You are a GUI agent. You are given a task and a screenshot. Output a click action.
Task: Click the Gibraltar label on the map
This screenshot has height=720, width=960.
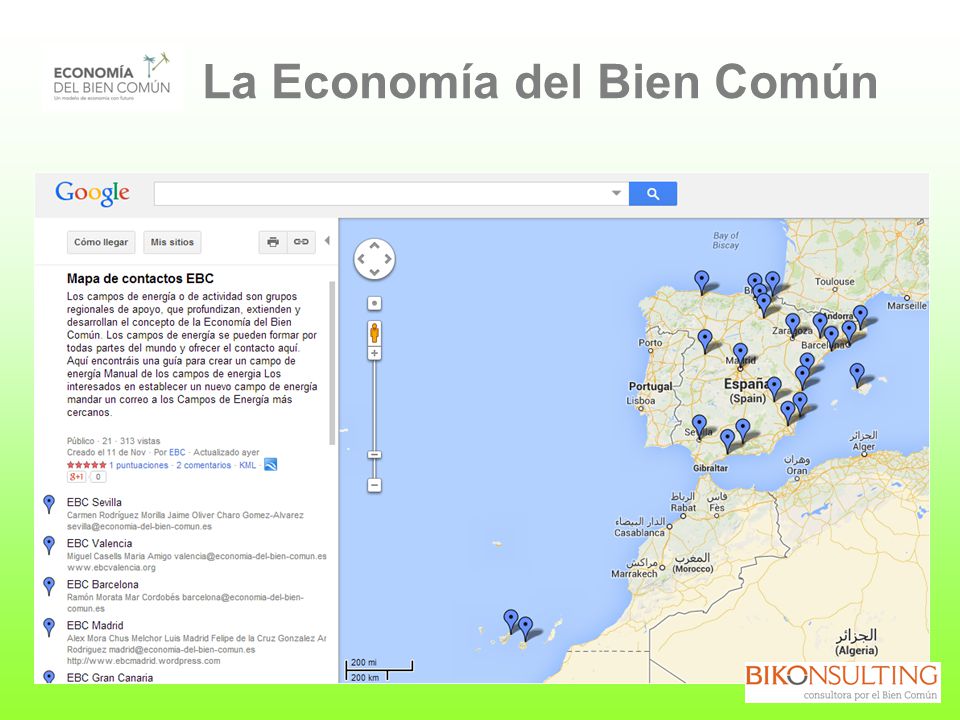[x=710, y=468]
